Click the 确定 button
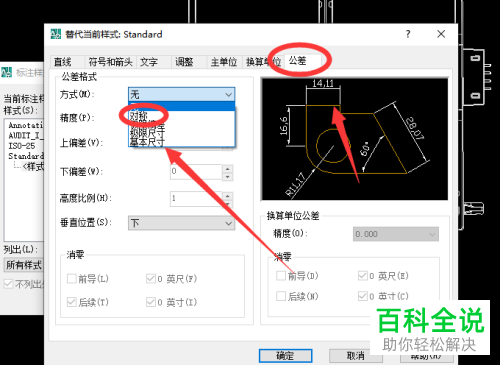This screenshot has height=365, width=500. coord(286,356)
